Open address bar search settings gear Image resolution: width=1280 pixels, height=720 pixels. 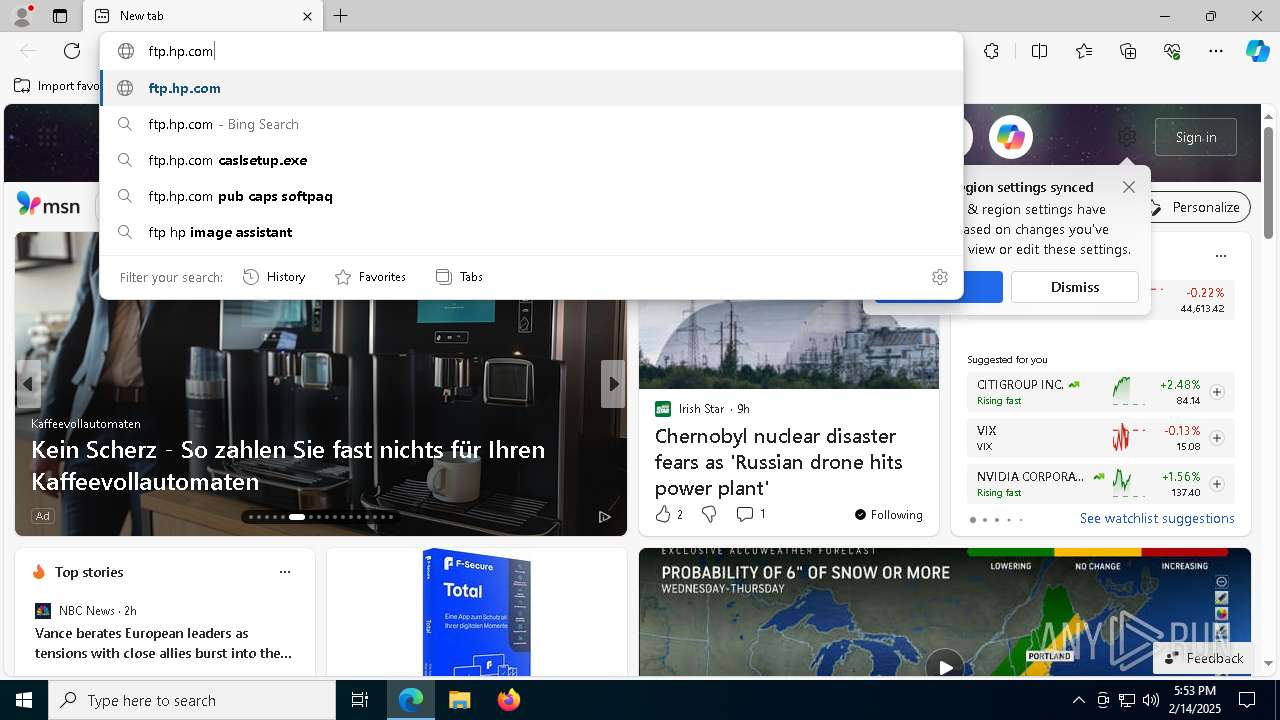[x=940, y=277]
